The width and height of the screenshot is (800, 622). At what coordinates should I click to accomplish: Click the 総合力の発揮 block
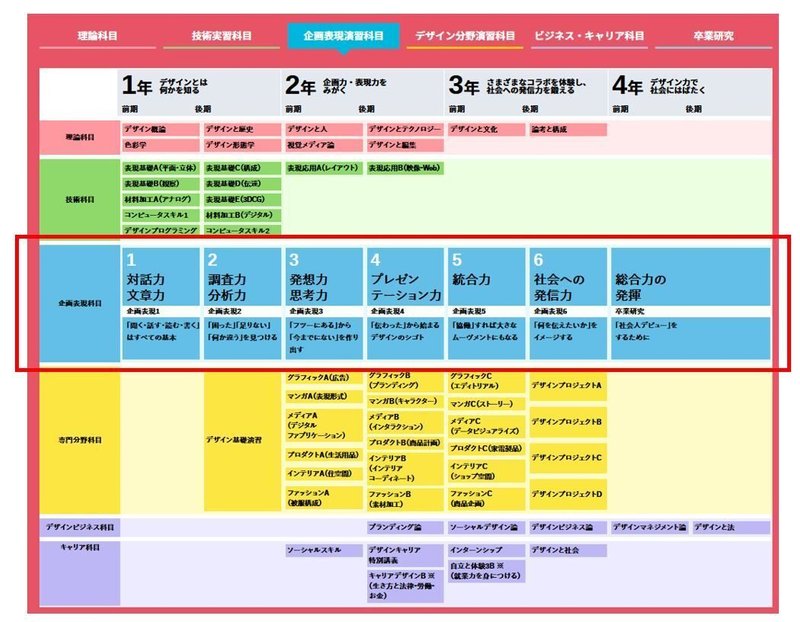tap(690, 277)
